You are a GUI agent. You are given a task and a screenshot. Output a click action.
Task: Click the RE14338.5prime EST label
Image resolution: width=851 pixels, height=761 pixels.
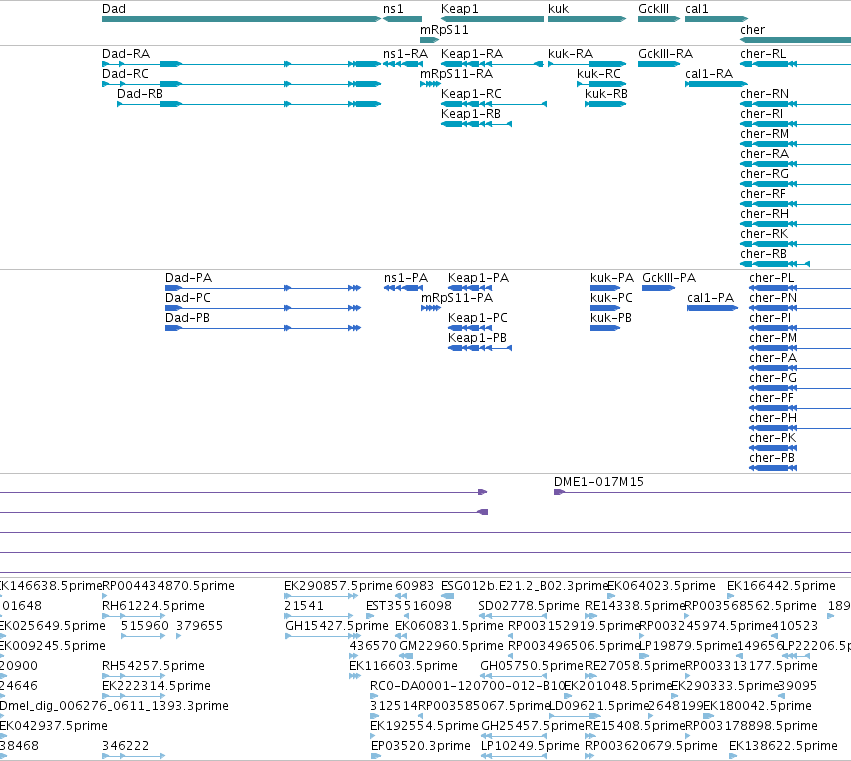pyautogui.click(x=635, y=606)
